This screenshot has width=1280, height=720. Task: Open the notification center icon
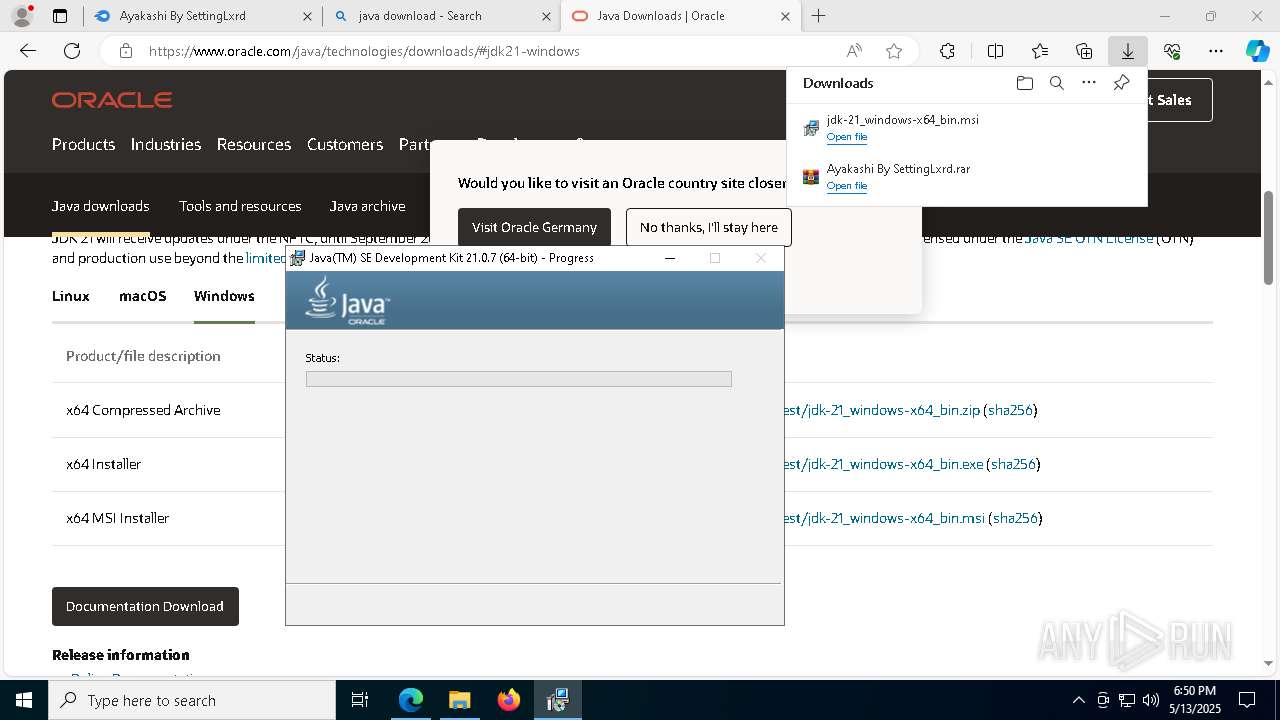point(1247,700)
